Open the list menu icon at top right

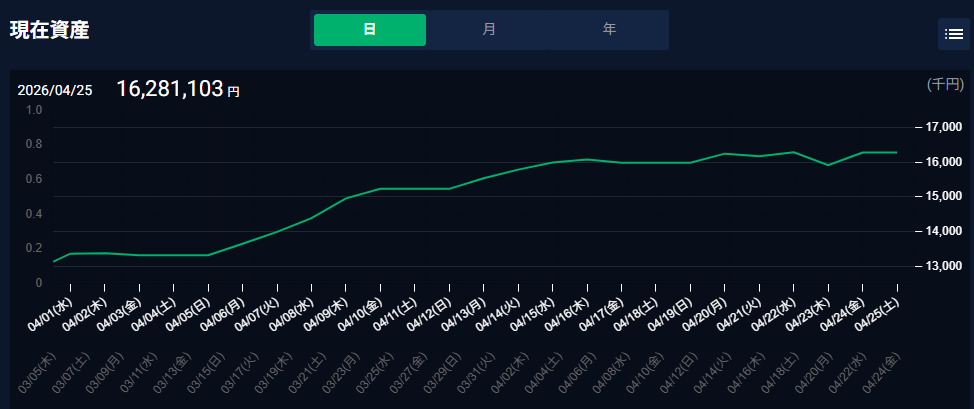pyautogui.click(x=952, y=34)
